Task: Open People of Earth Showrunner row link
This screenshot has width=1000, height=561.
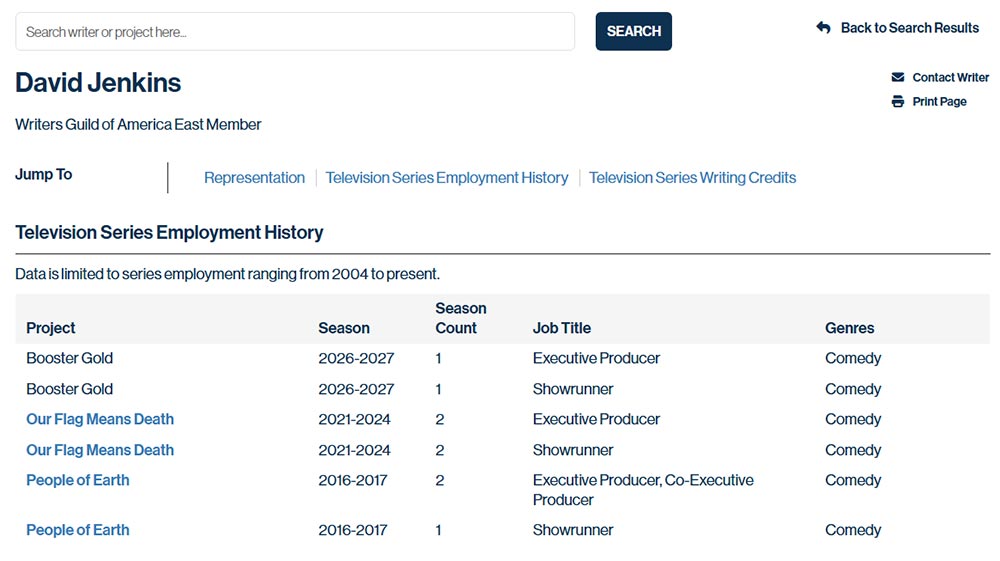Action: [x=78, y=530]
